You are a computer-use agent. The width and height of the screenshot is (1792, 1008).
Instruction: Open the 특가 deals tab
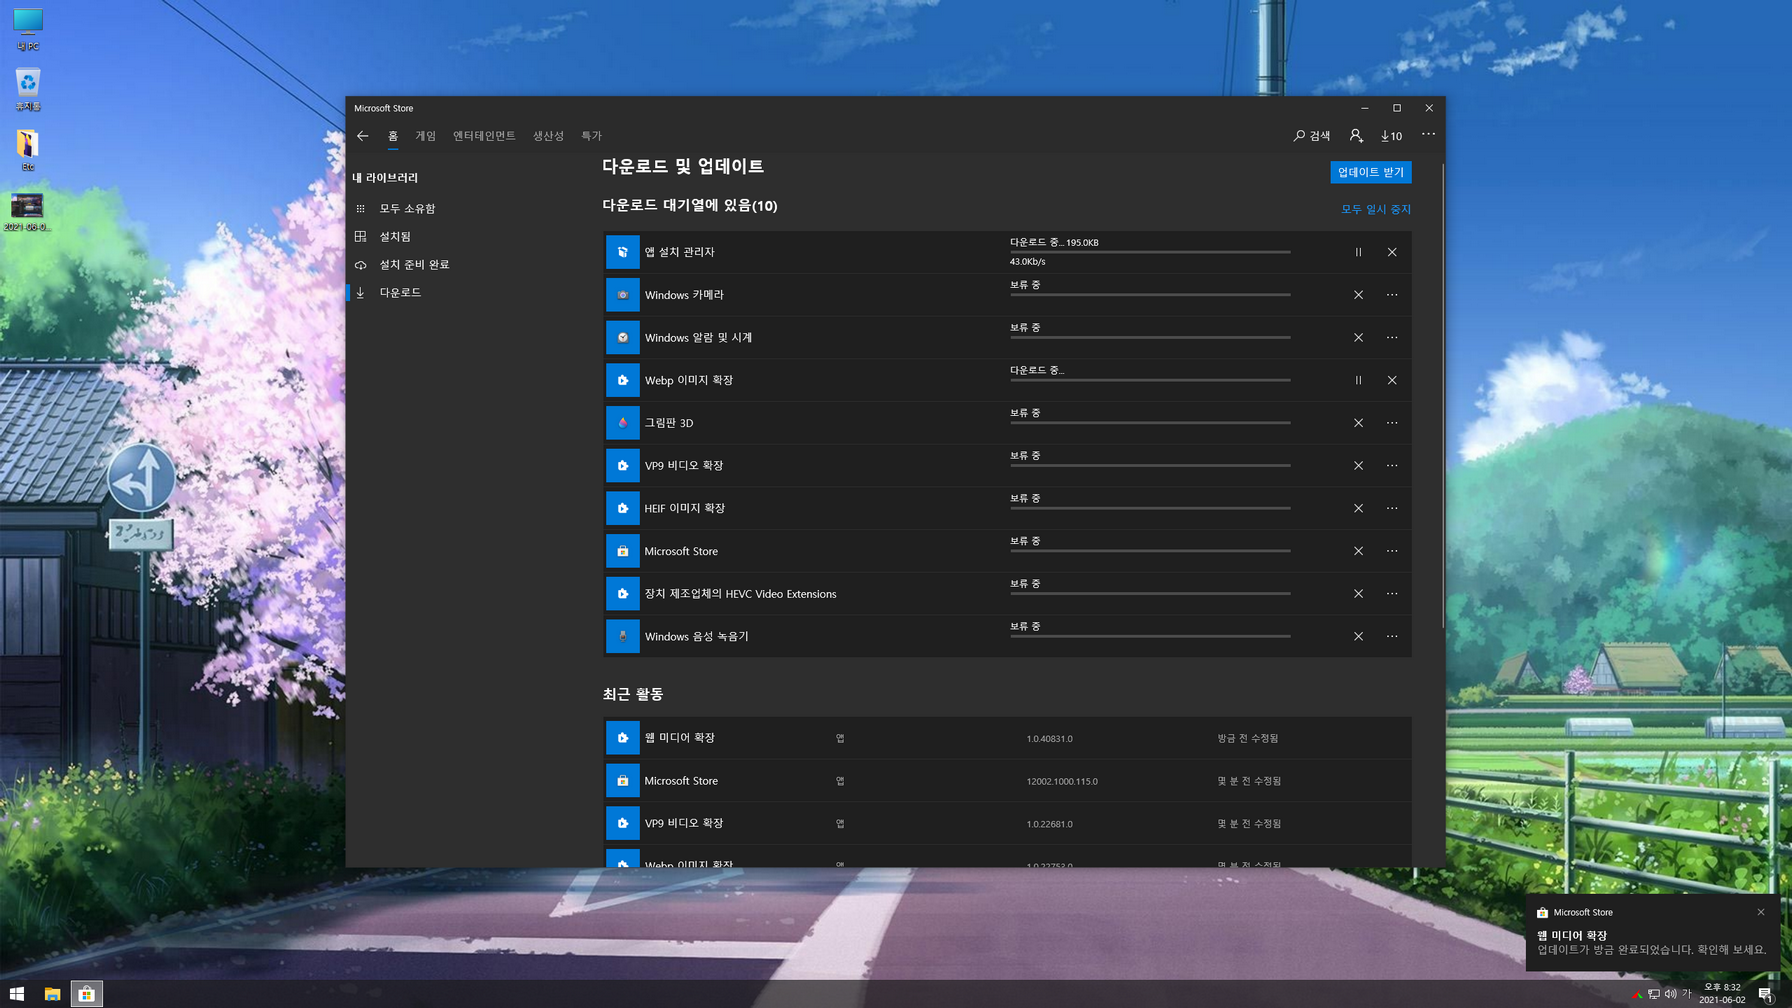point(592,136)
